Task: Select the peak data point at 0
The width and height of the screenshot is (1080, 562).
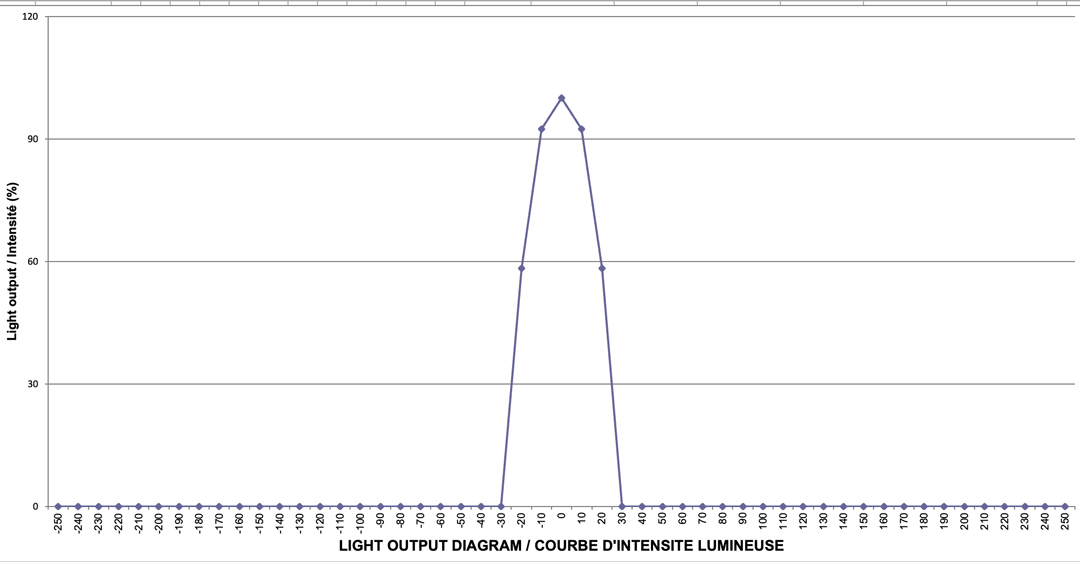Action: click(561, 98)
